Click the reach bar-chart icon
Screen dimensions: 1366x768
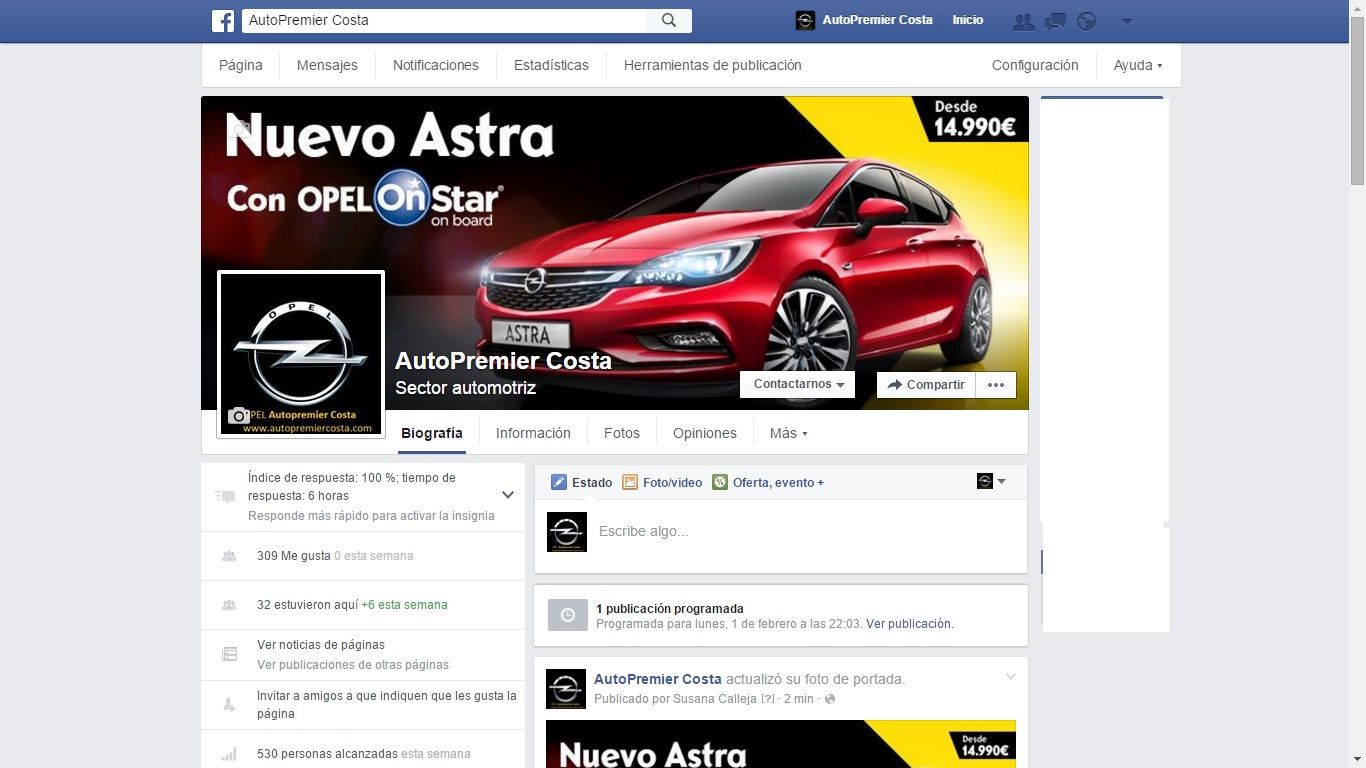tap(229, 754)
